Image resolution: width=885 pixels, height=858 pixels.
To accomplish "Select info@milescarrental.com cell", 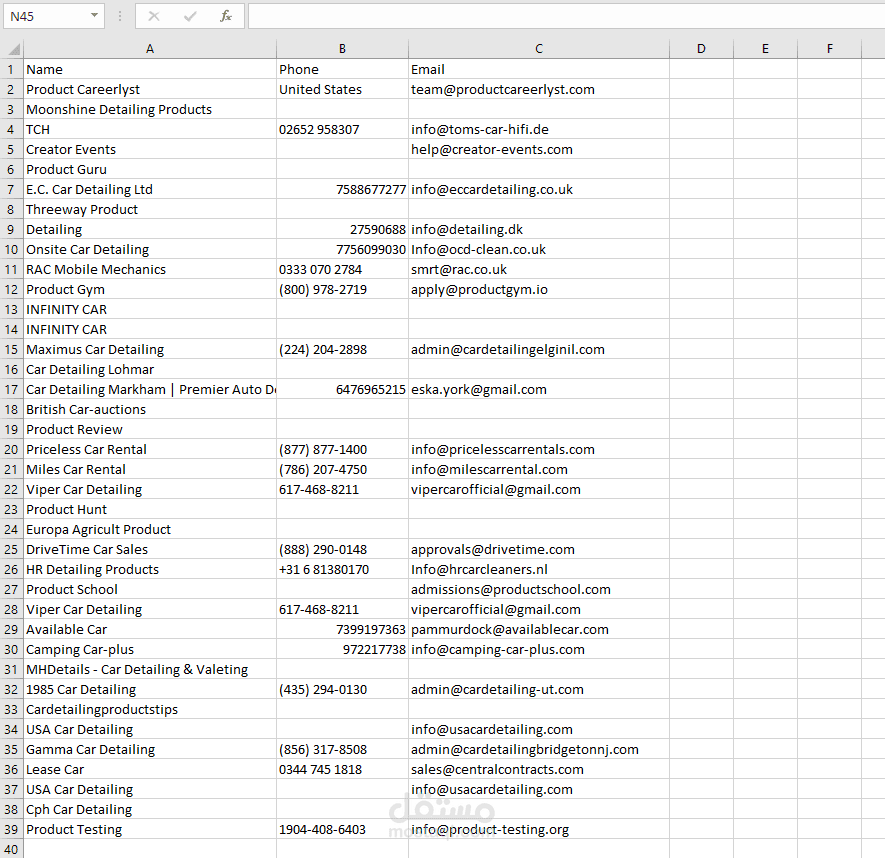I will pos(538,469).
